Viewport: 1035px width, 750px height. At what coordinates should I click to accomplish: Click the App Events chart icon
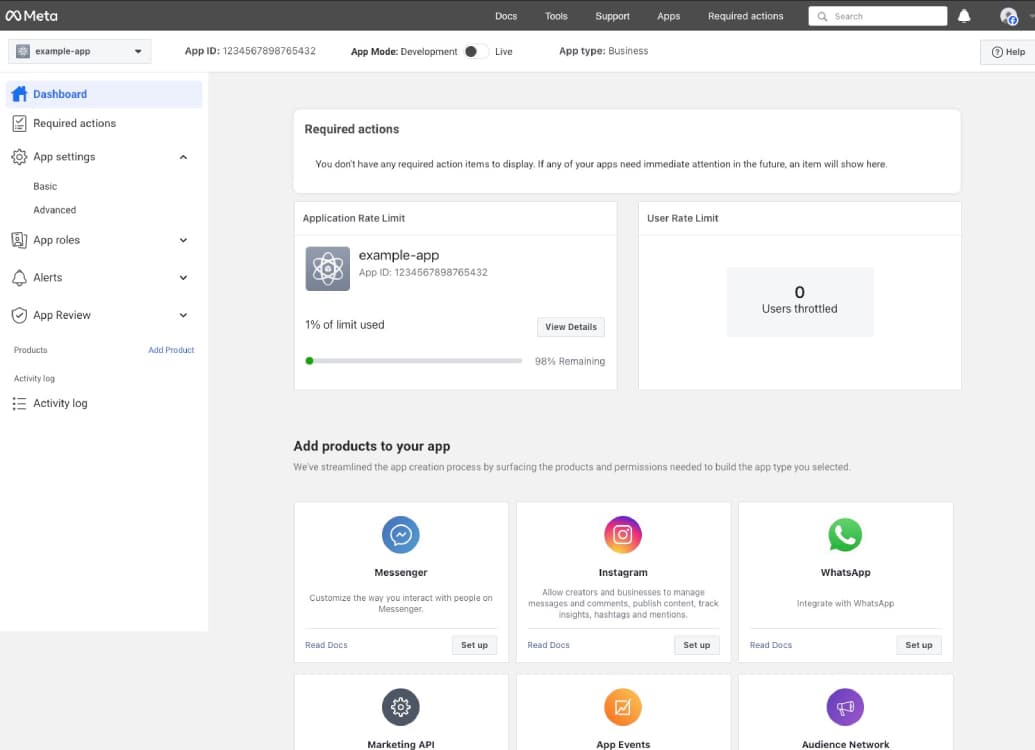coord(622,706)
